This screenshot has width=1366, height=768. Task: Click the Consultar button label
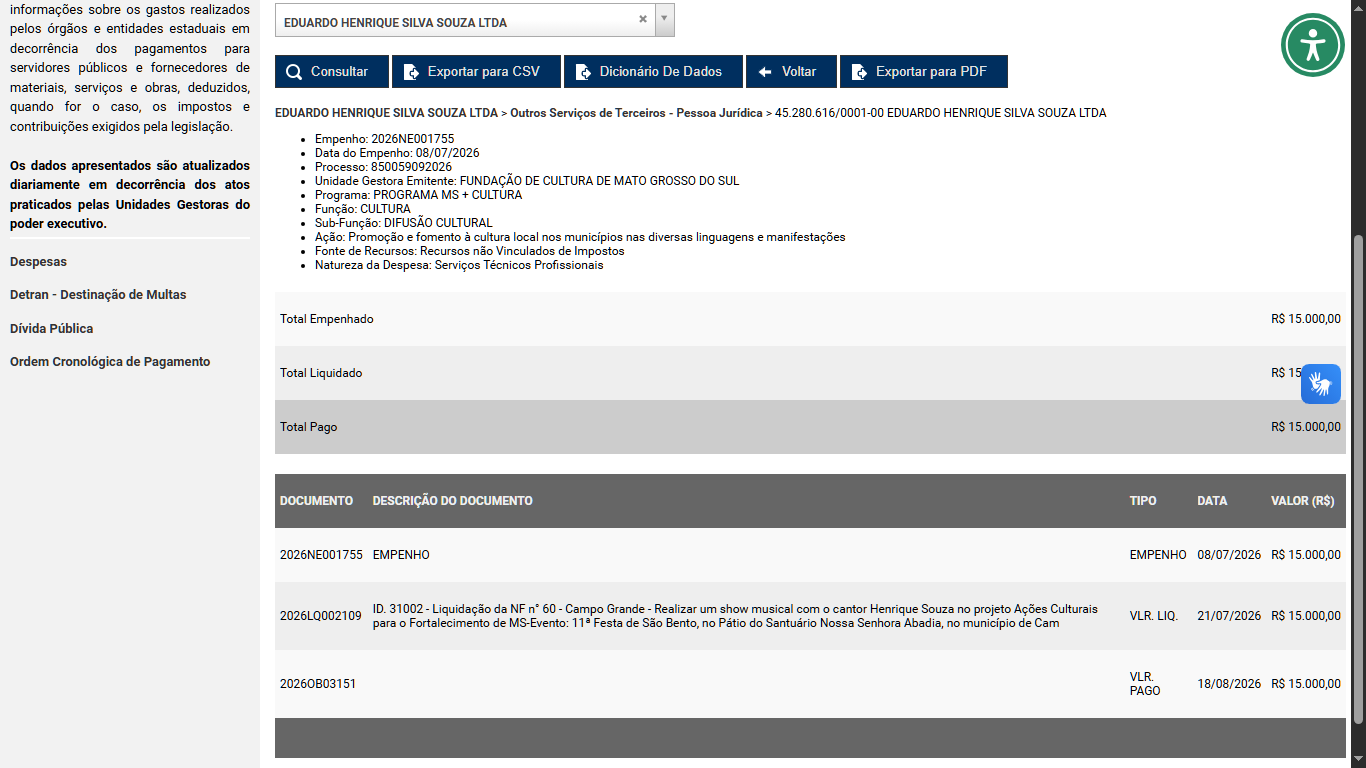point(339,72)
